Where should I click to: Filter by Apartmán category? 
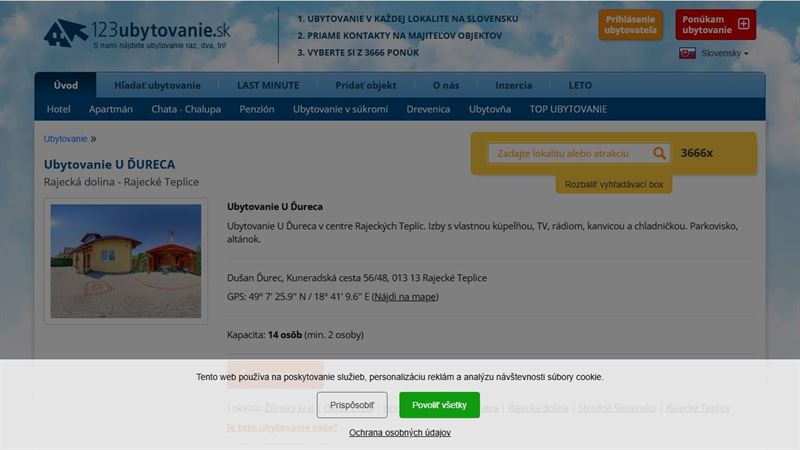point(111,109)
